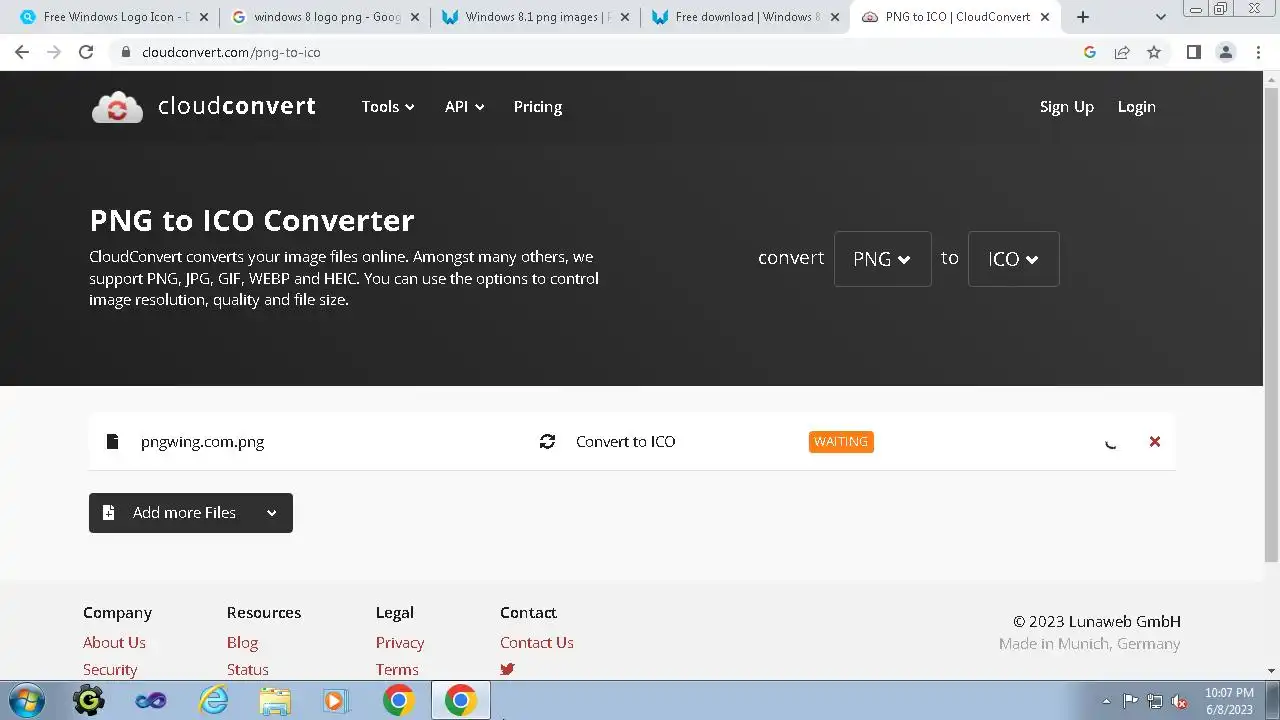Open Windows Explorer folder in taskbar
This screenshot has height=720, width=1280.
pos(275,701)
